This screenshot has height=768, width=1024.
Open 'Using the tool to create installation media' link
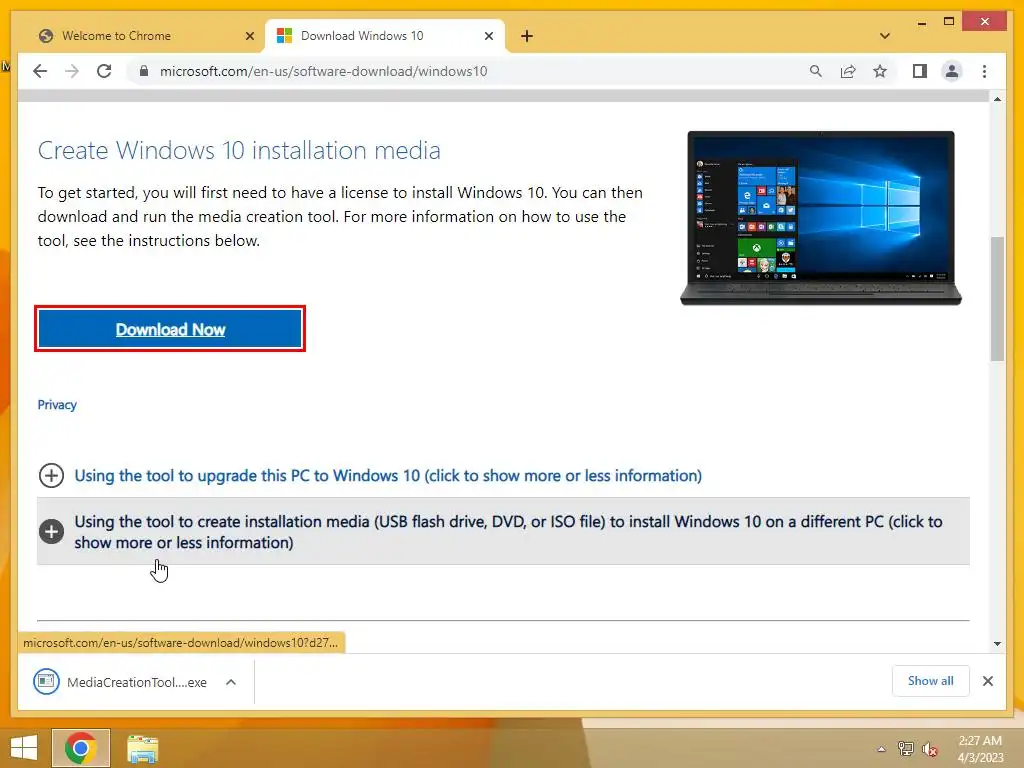508,532
